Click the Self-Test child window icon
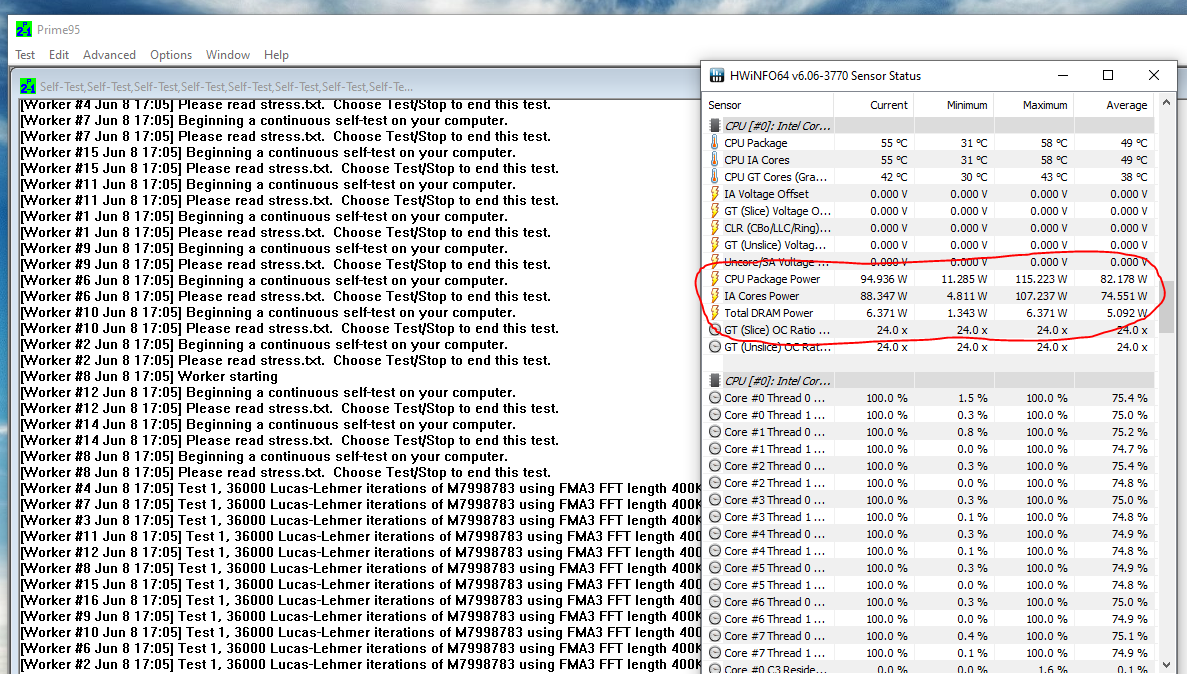 point(28,86)
